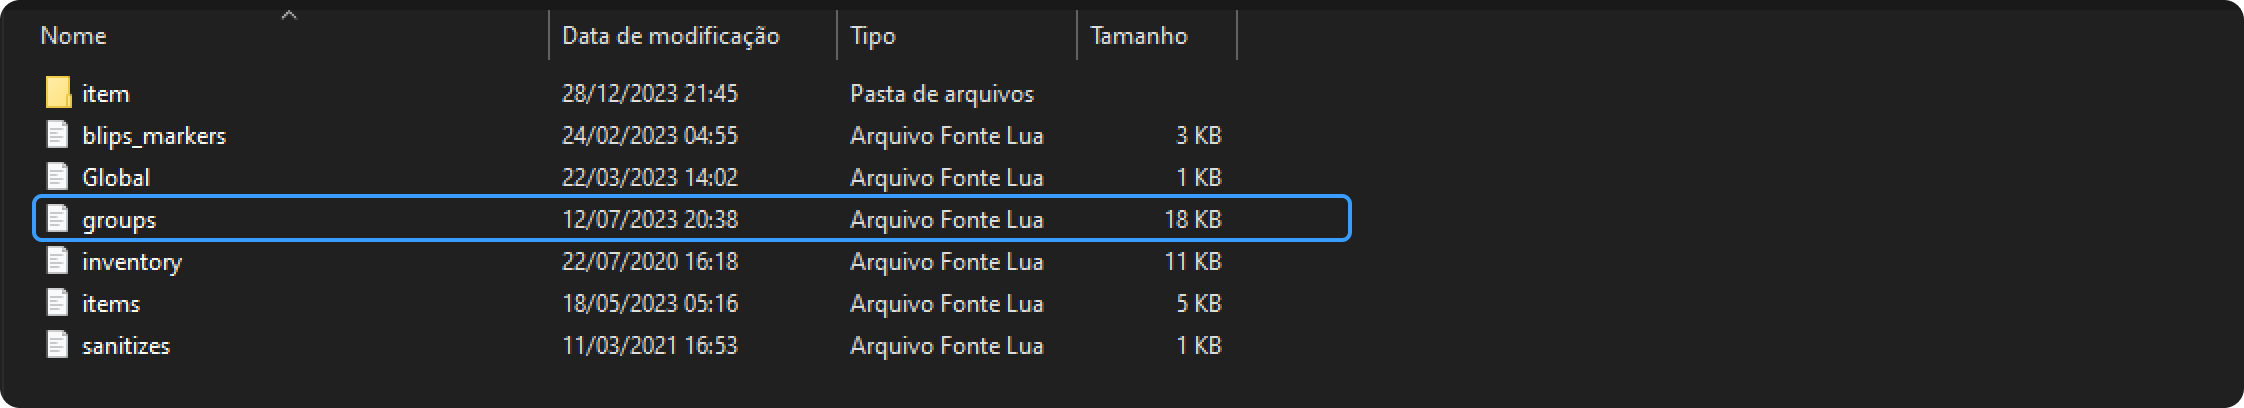Sort by Nome column header
Image resolution: width=2244 pixels, height=408 pixels.
(x=74, y=36)
